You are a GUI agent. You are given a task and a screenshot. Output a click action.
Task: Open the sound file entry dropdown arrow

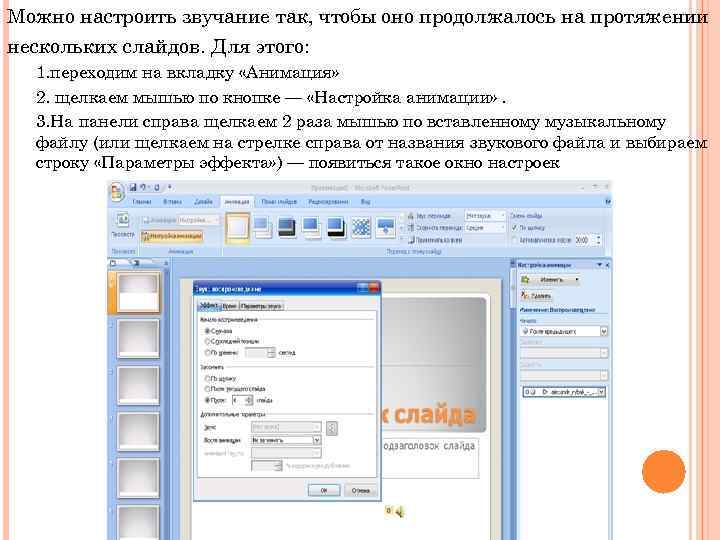(x=601, y=392)
